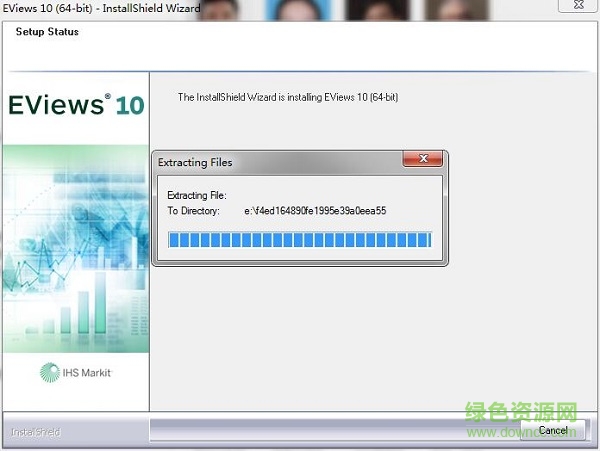Click the Extracting Files dialog title
600x451 pixels.
[195, 163]
